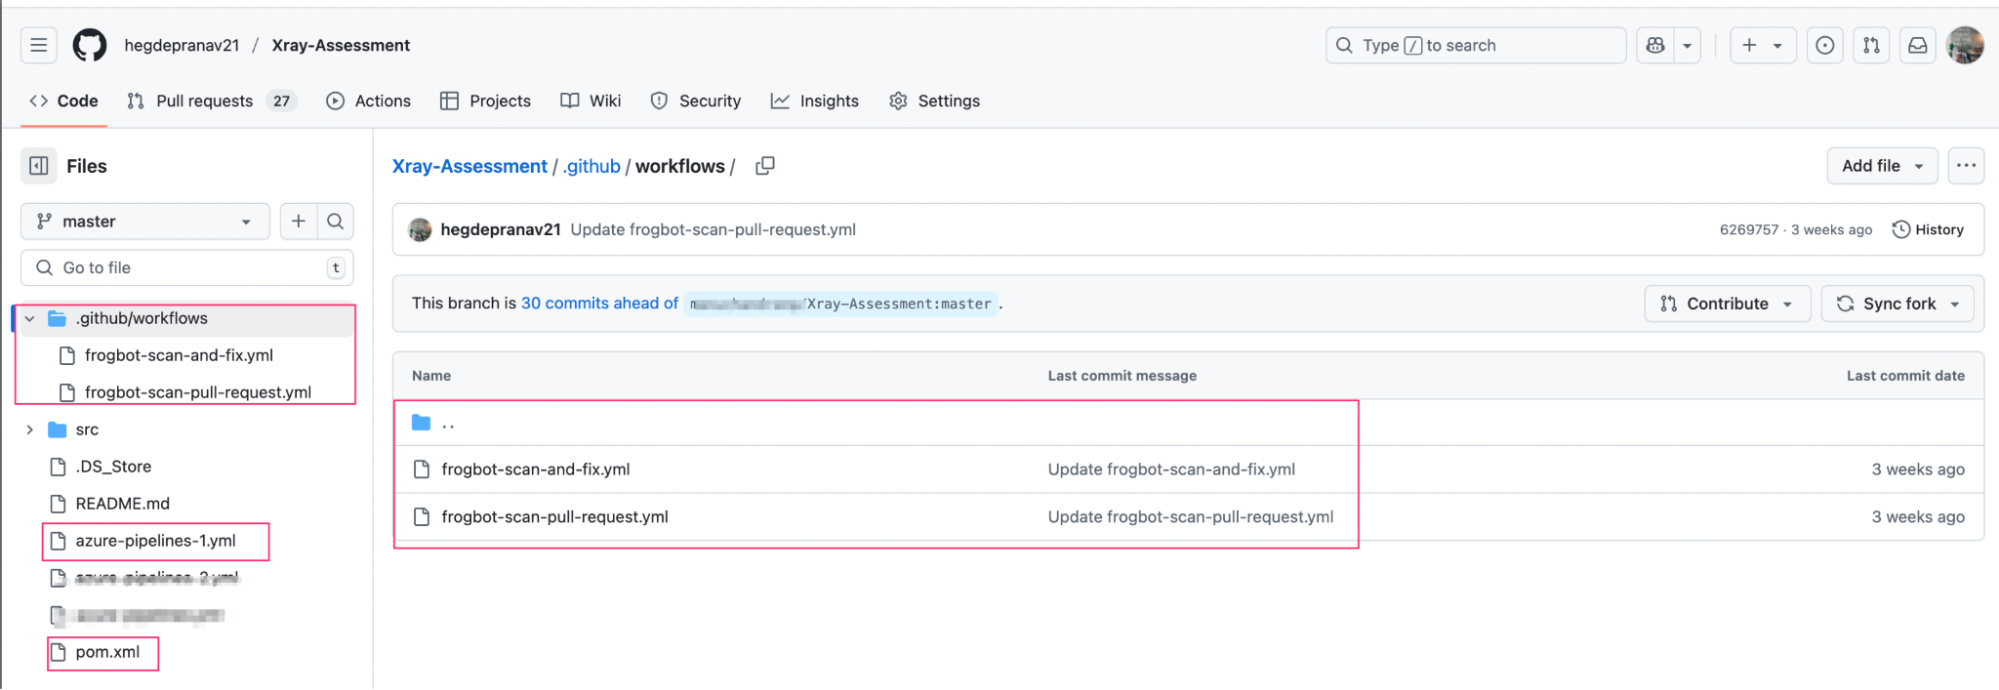
Task: Click the search files magnifier icon
Action: 336,221
